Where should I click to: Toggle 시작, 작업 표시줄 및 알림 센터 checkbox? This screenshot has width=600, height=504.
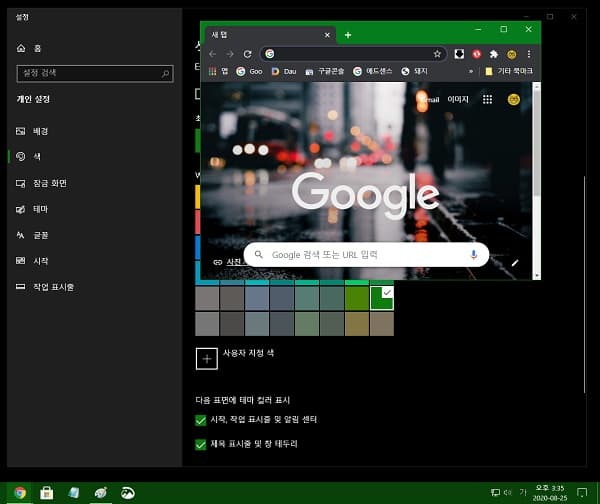tap(201, 420)
